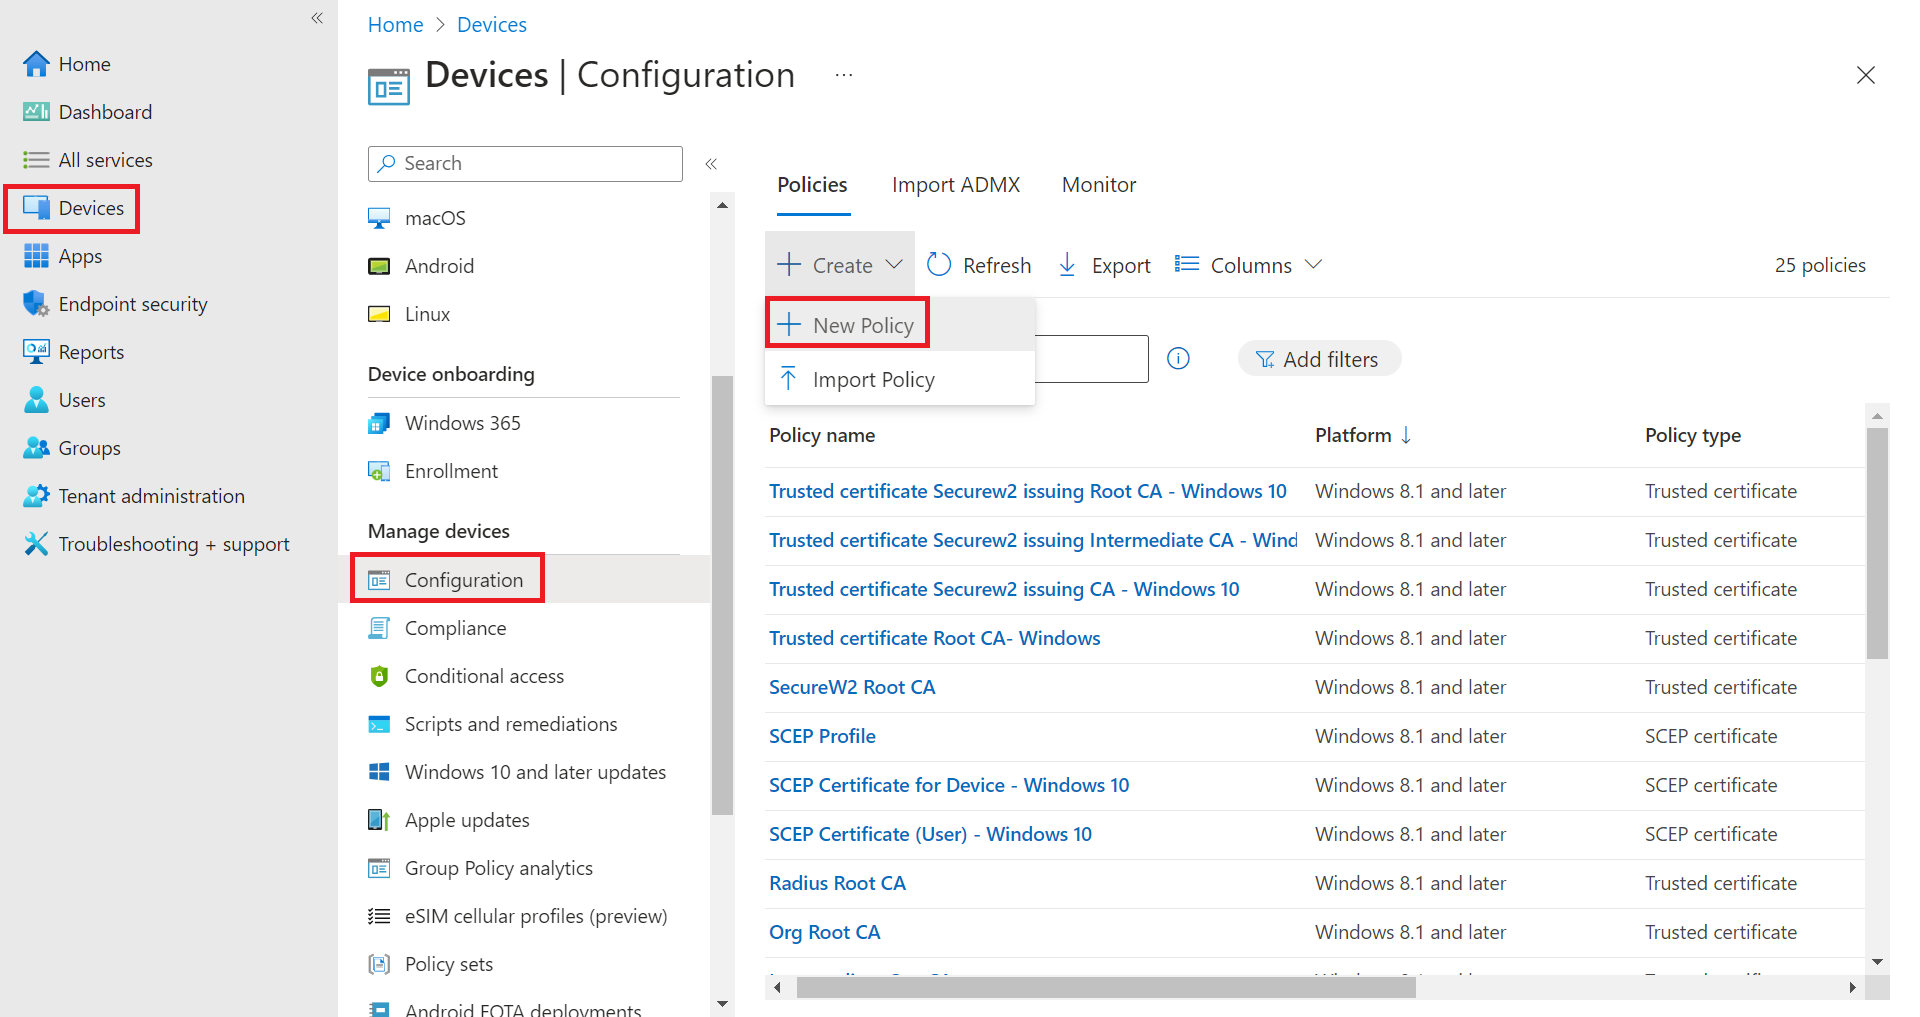Click the Enrollment icon
This screenshot has width=1920, height=1017.
[379, 471]
